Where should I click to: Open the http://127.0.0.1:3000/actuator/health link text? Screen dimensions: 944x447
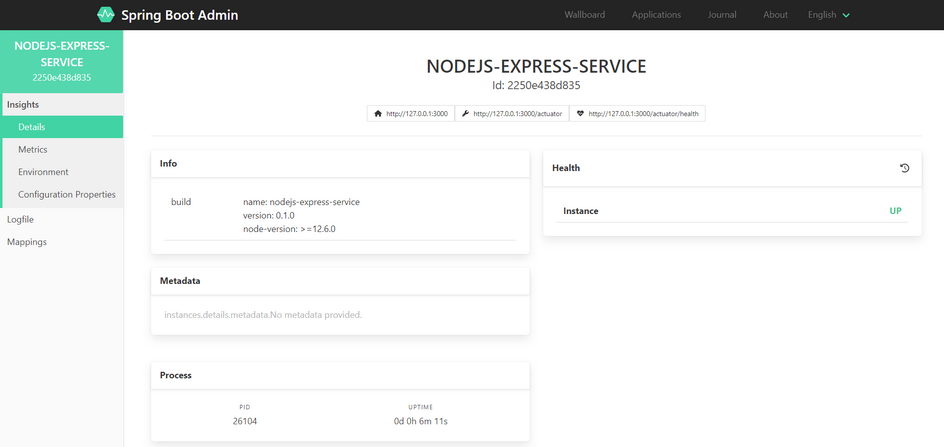[x=644, y=113]
